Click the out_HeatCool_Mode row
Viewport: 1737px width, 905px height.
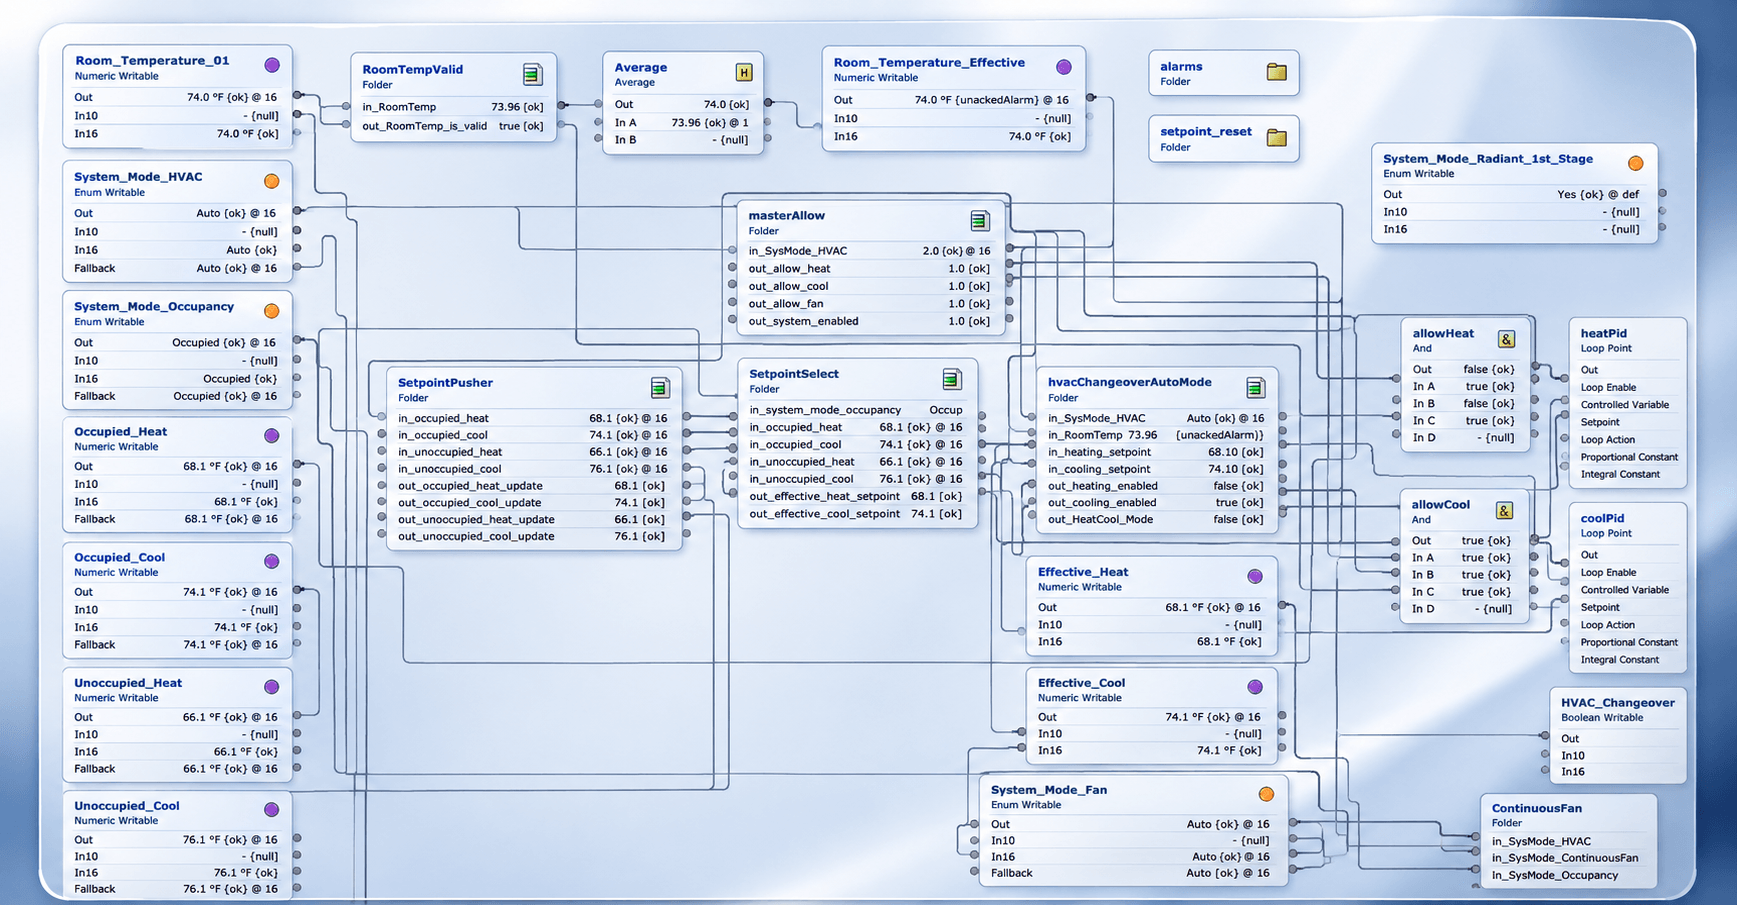click(x=1156, y=519)
